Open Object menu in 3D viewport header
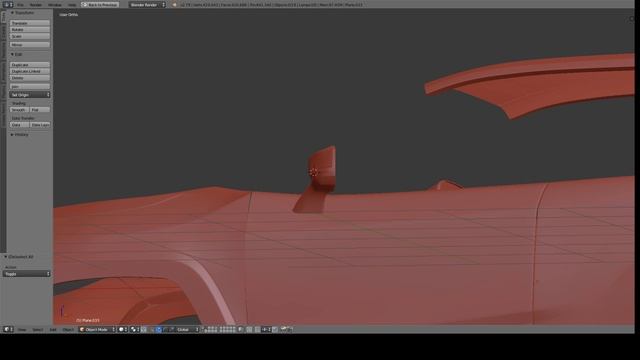Viewport: 640px width, 360px height. click(68, 329)
